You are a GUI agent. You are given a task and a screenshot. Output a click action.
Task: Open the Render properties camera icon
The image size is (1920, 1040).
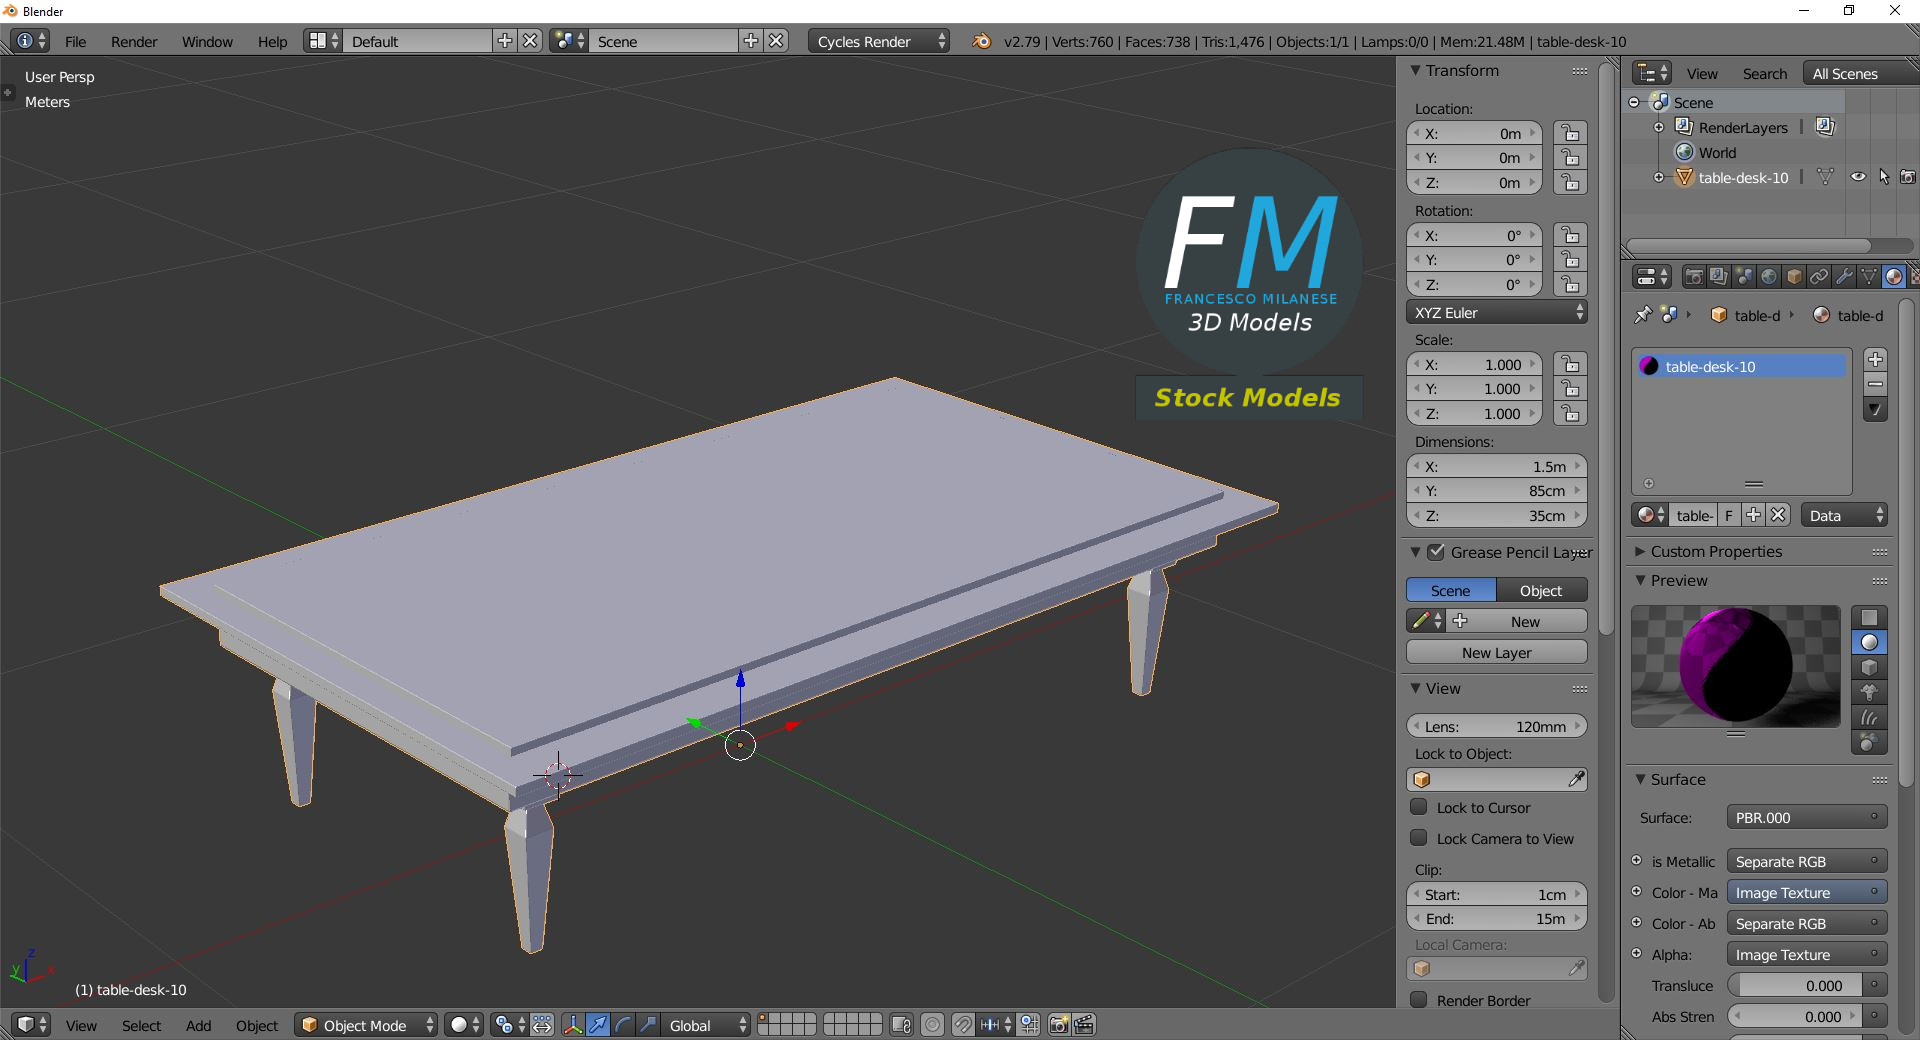tap(1694, 277)
